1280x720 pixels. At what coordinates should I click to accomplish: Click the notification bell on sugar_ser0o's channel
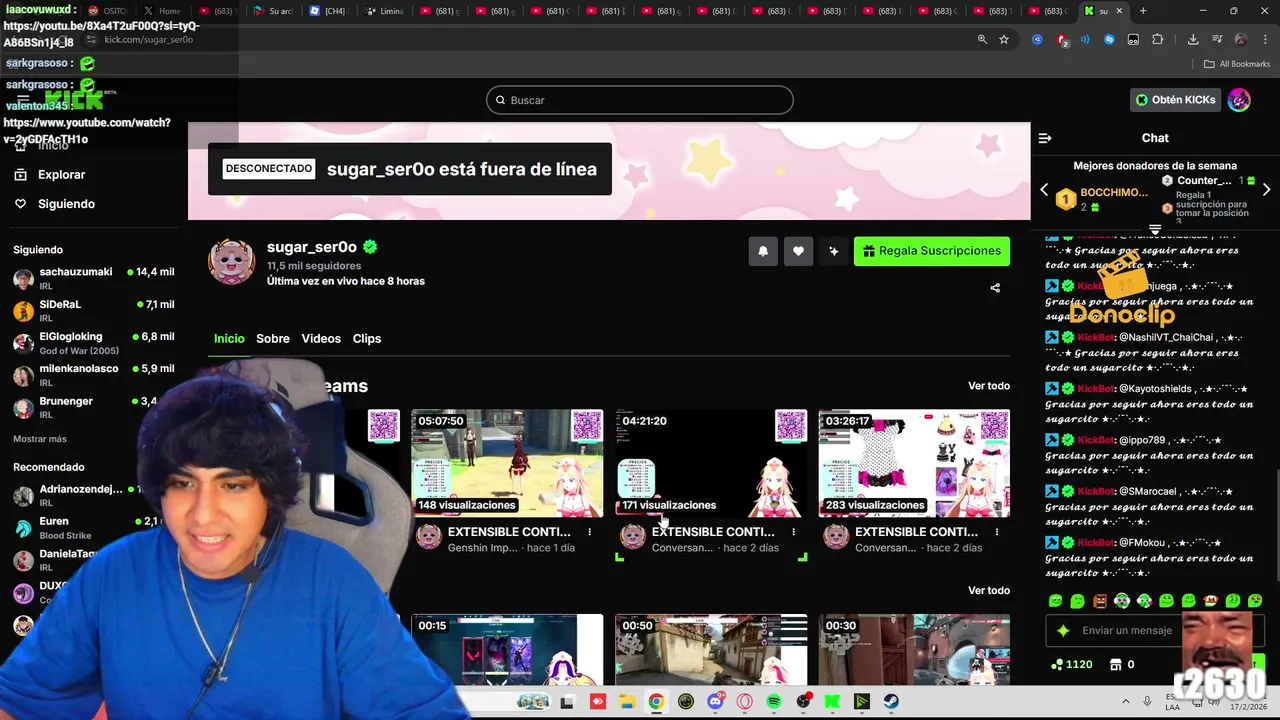763,251
